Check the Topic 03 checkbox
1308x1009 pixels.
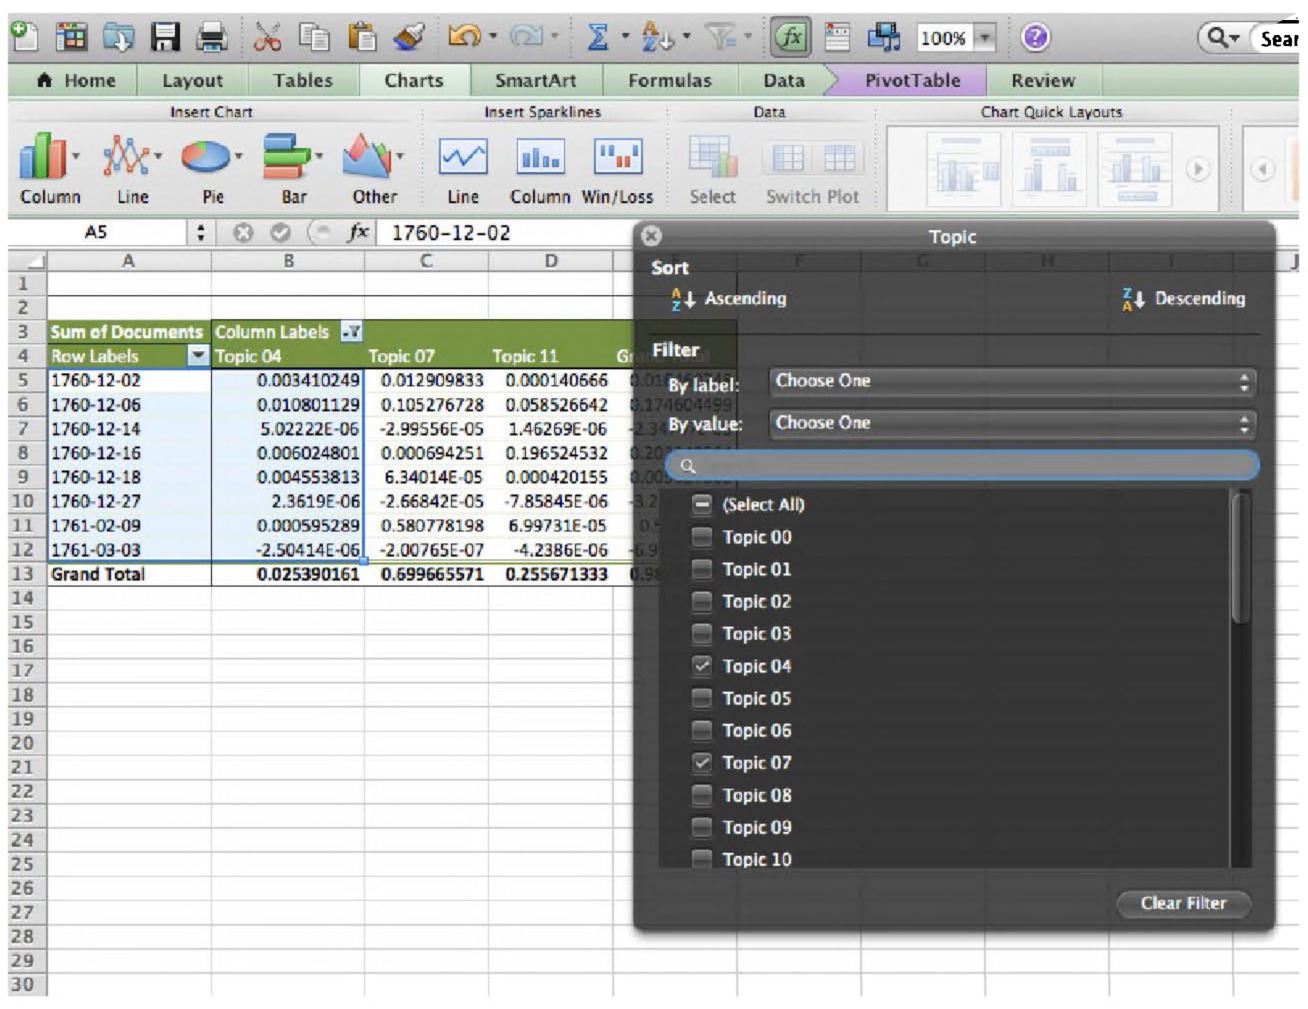[702, 633]
